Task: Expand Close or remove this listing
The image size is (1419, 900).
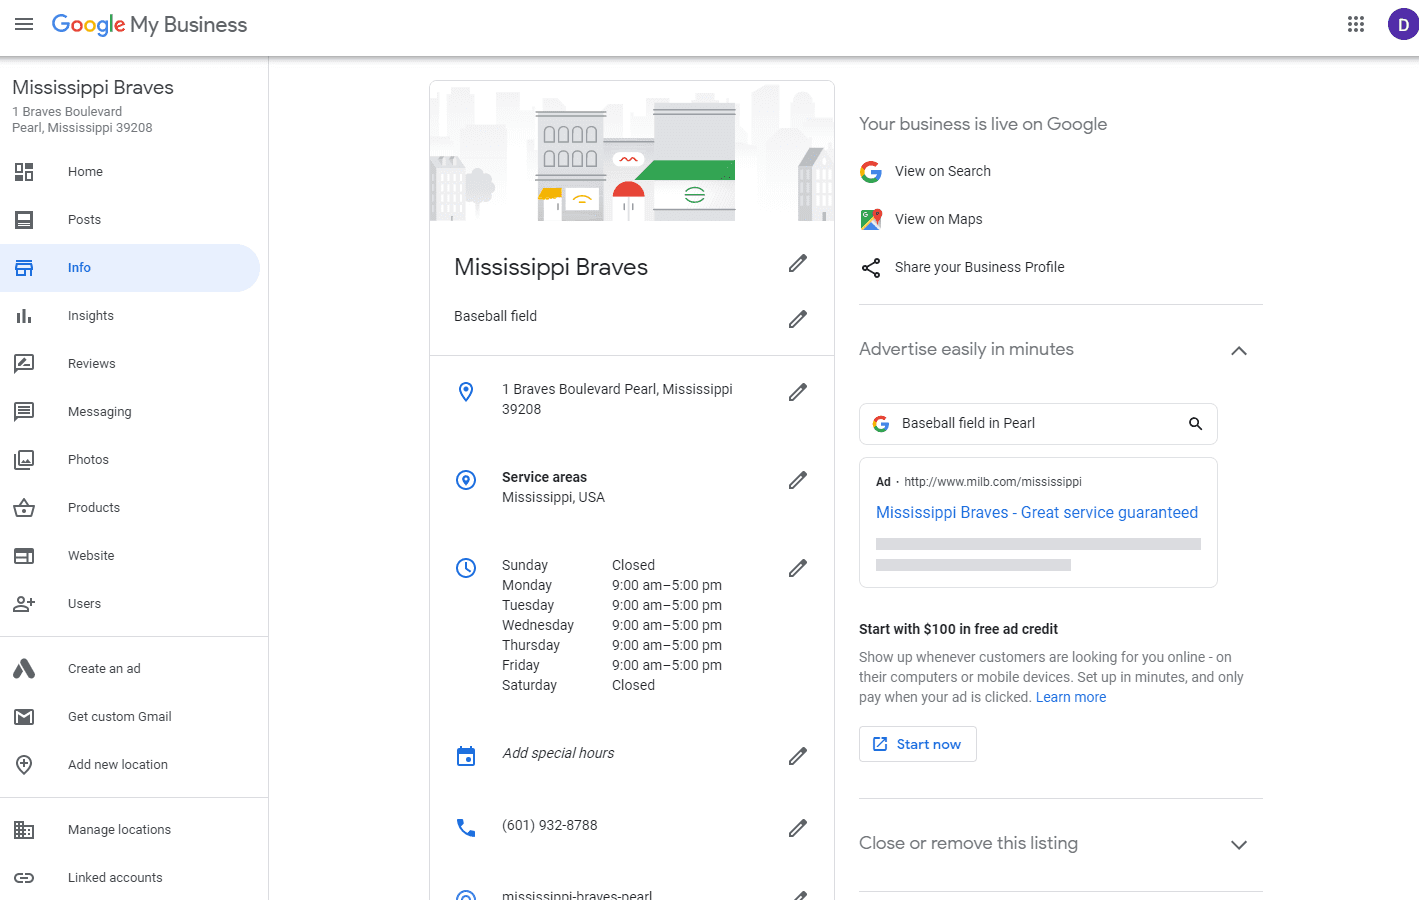Action: (x=1239, y=845)
